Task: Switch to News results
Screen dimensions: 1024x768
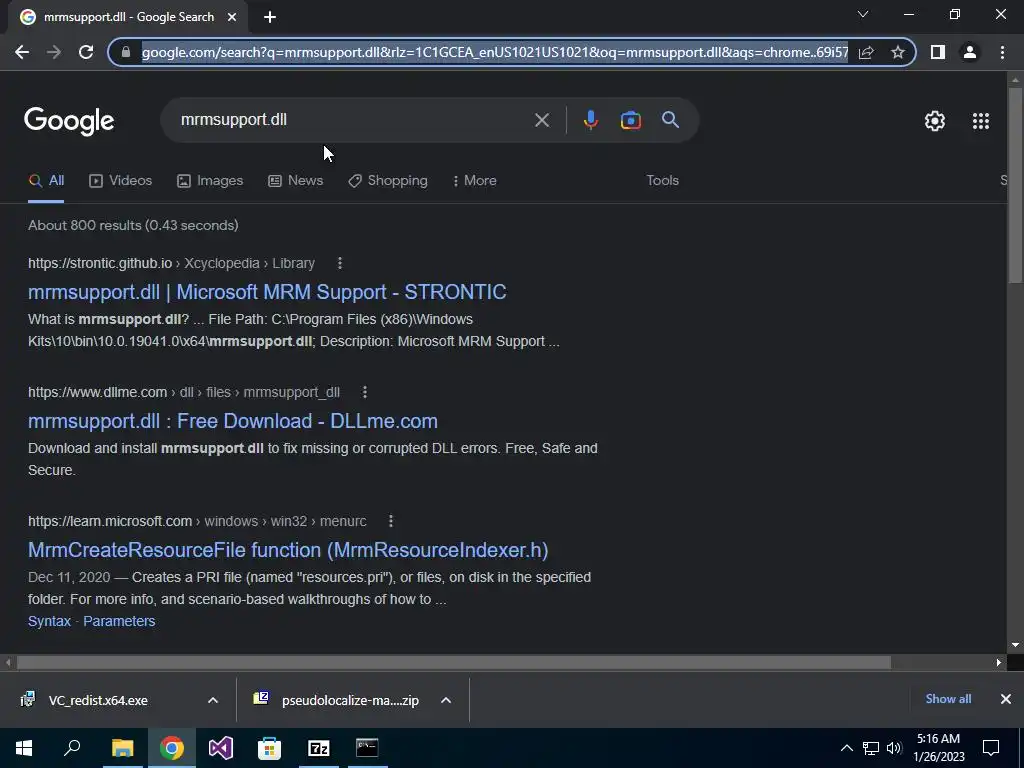Action: point(296,181)
